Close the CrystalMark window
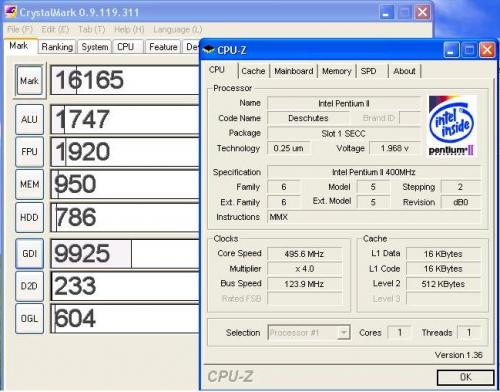 tap(422, 13)
